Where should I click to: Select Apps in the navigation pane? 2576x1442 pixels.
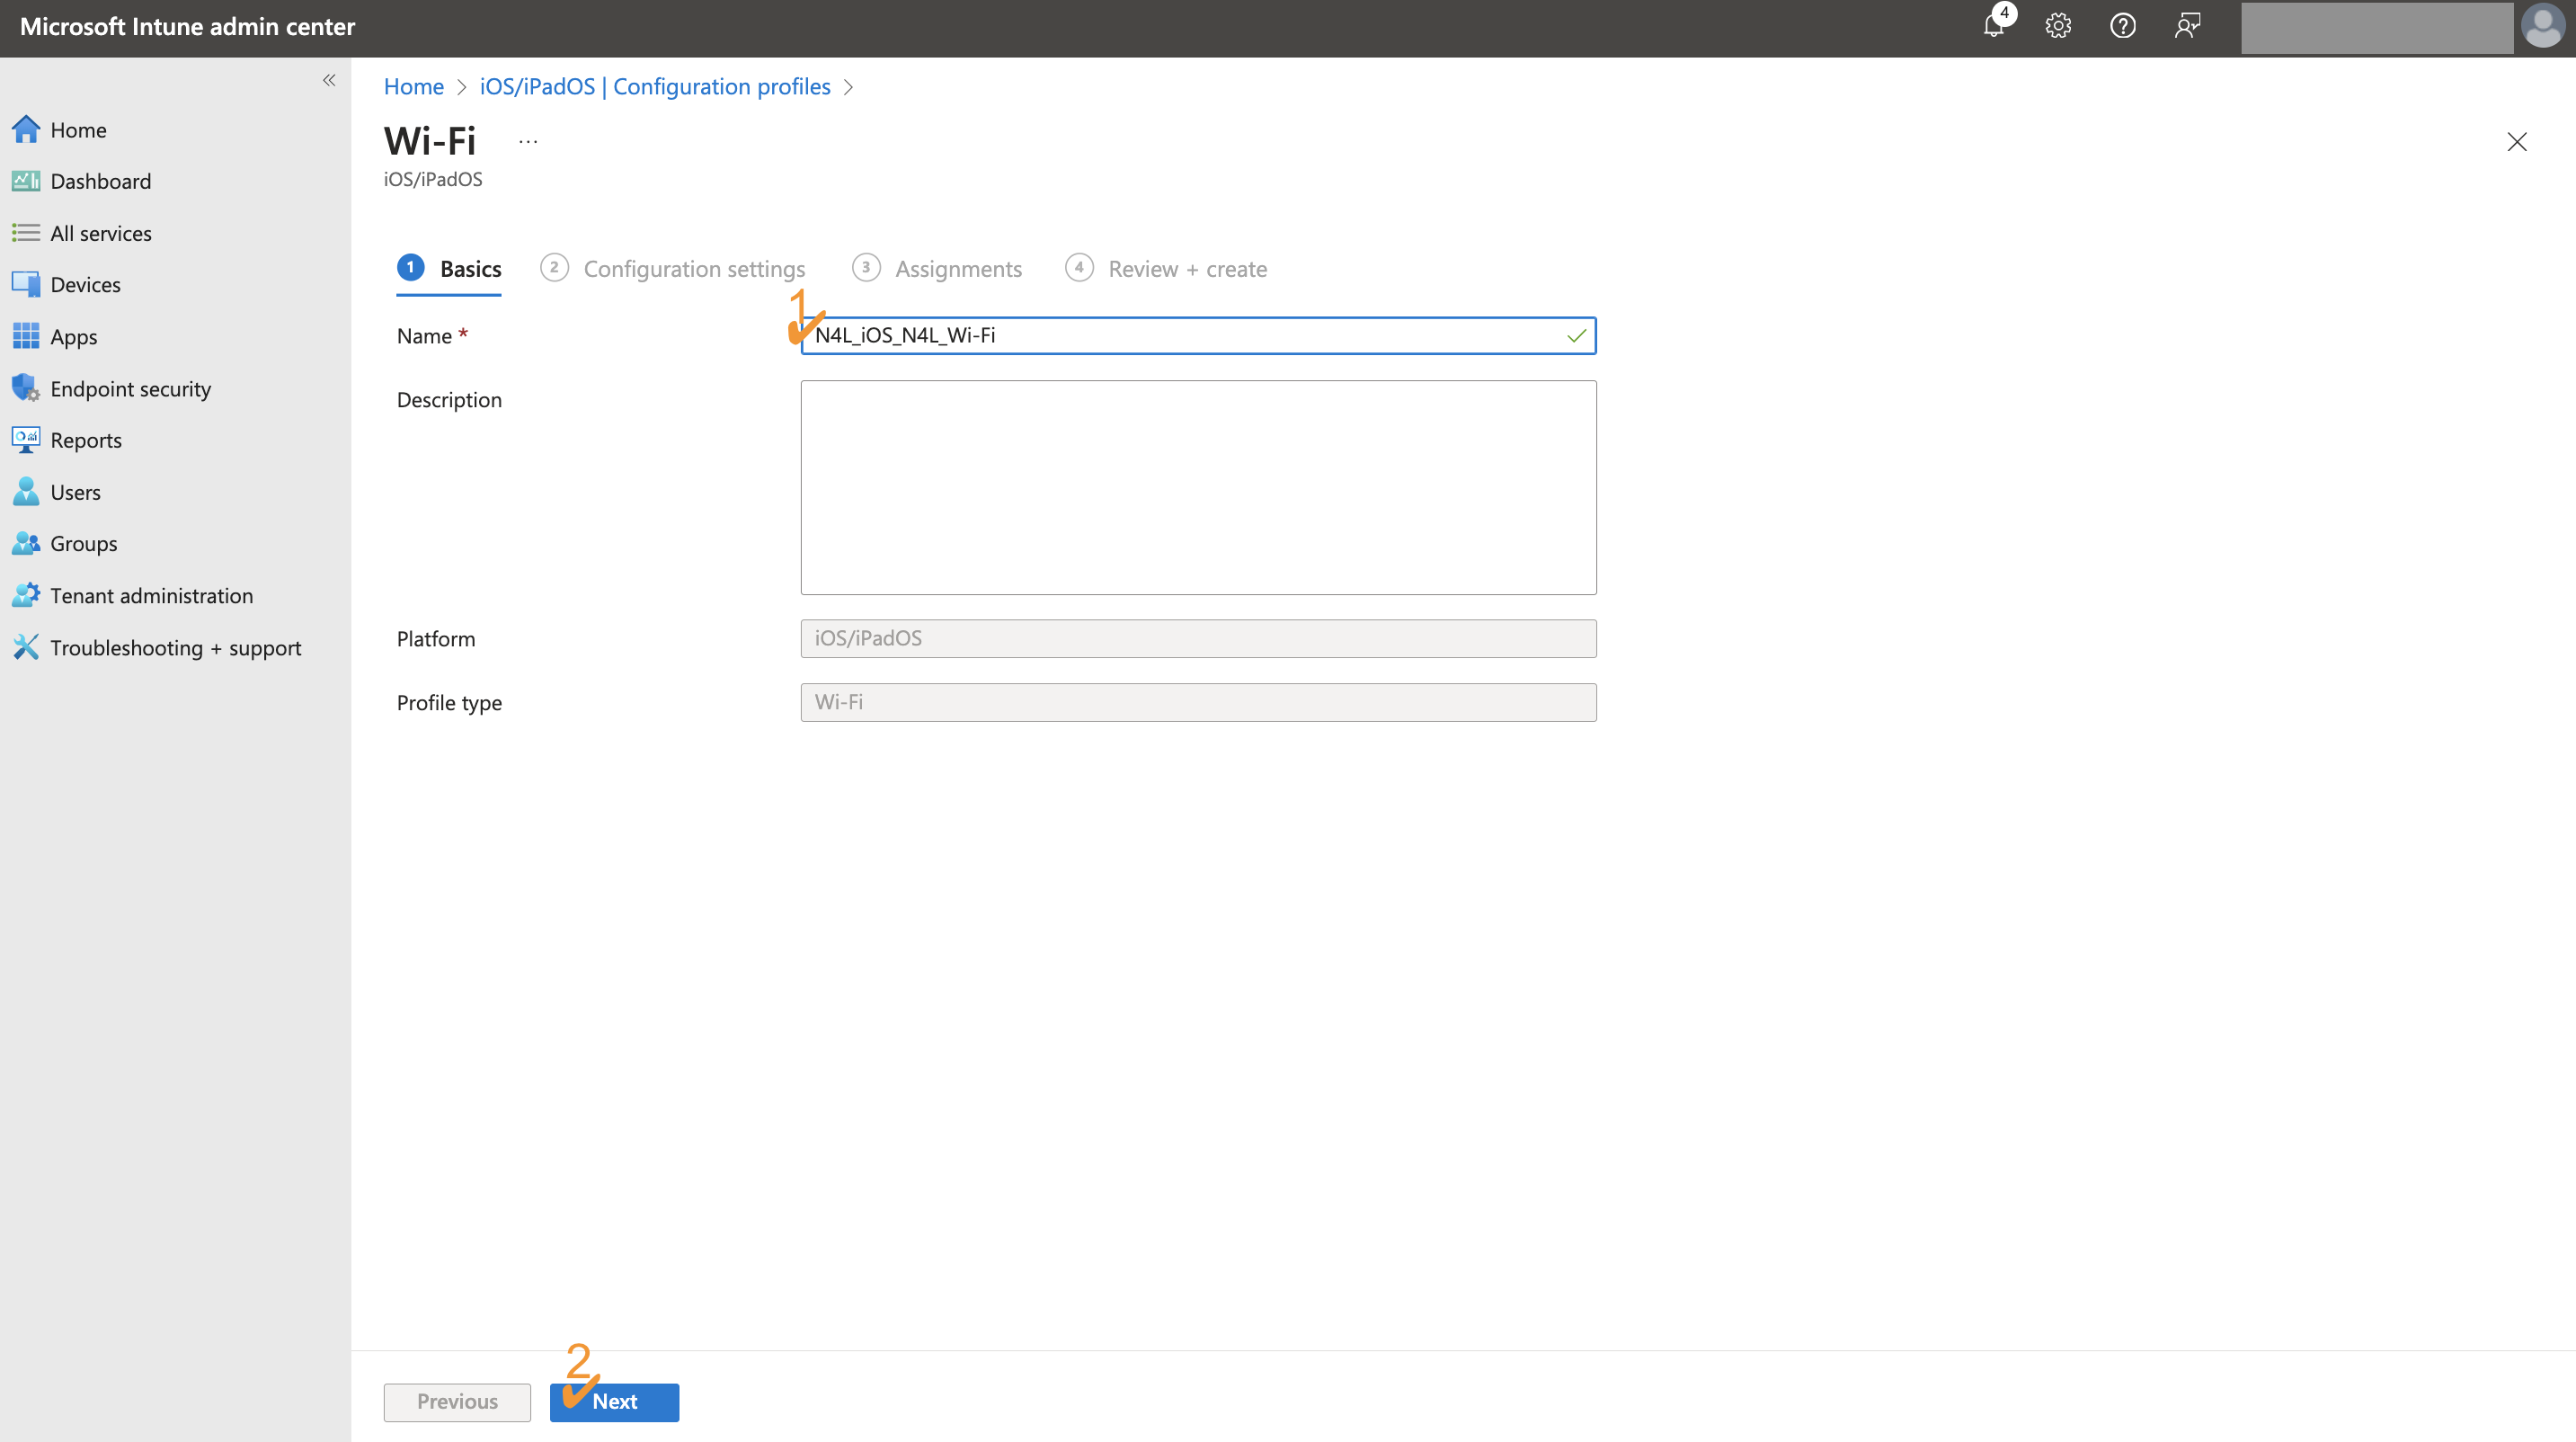click(x=74, y=336)
